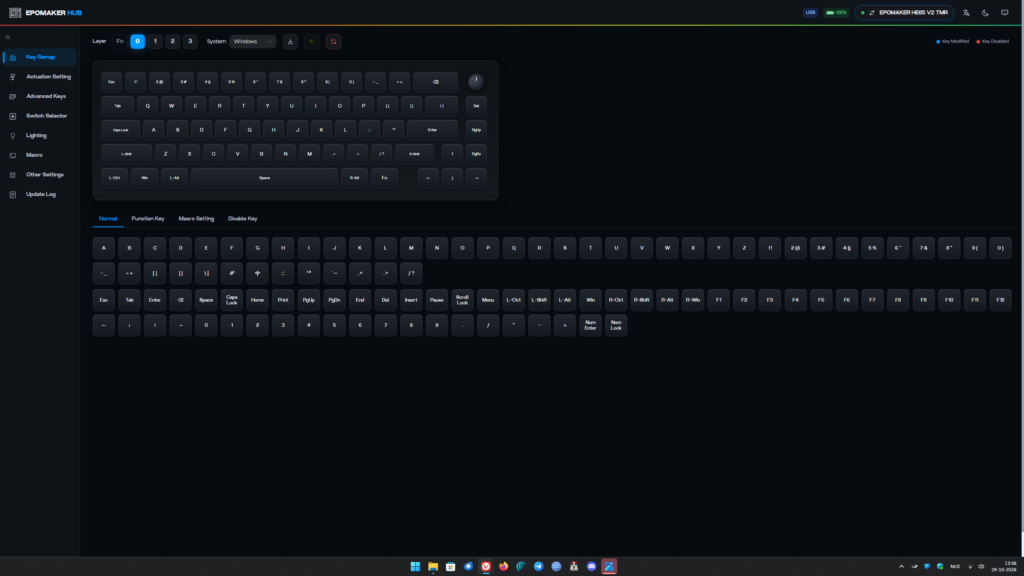Open the Windows Start menu
Screen dimensions: 1024x576
pyautogui.click(x=415, y=566)
